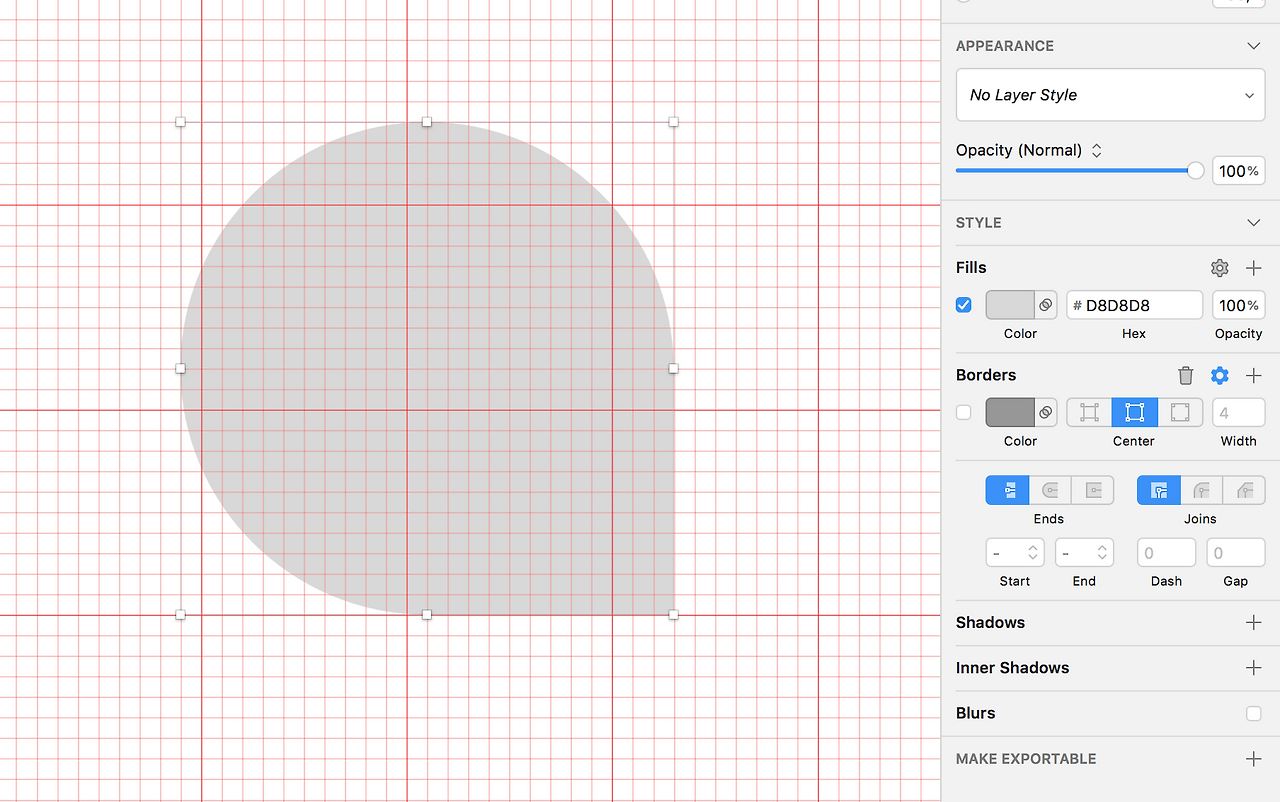Select the highlighted Center border position button
This screenshot has height=802, width=1280.
pos(1134,412)
